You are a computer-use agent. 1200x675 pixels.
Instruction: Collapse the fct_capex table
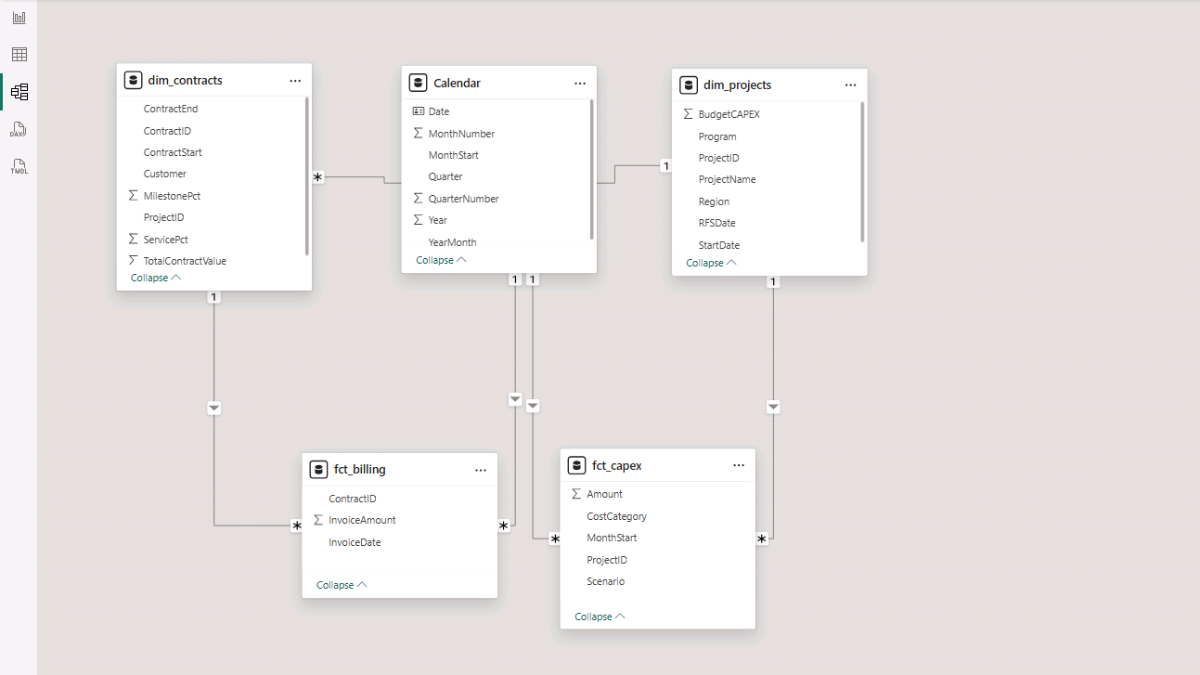[599, 617]
